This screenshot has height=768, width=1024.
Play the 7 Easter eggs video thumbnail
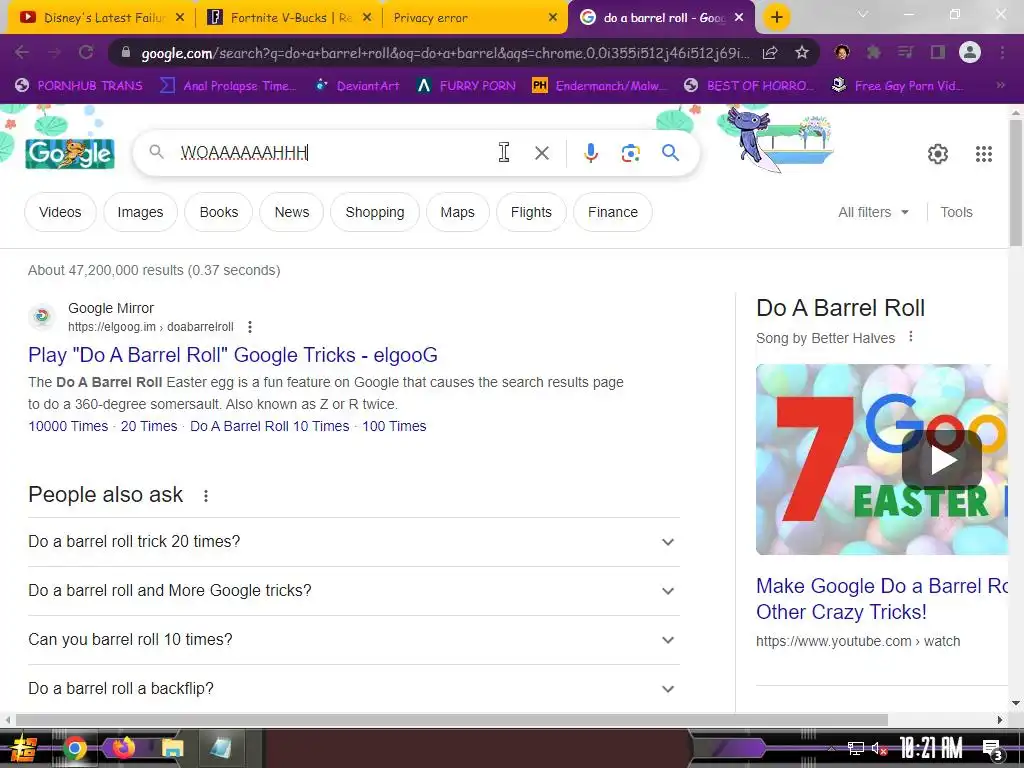tap(882, 460)
